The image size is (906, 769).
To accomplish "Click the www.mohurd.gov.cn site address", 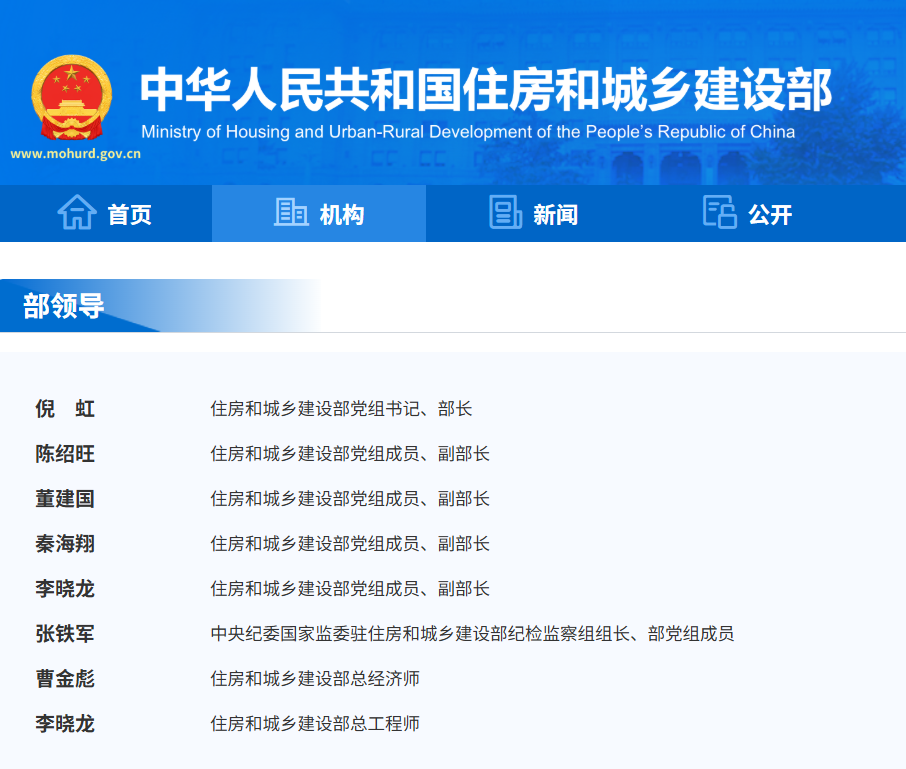I will [x=75, y=154].
